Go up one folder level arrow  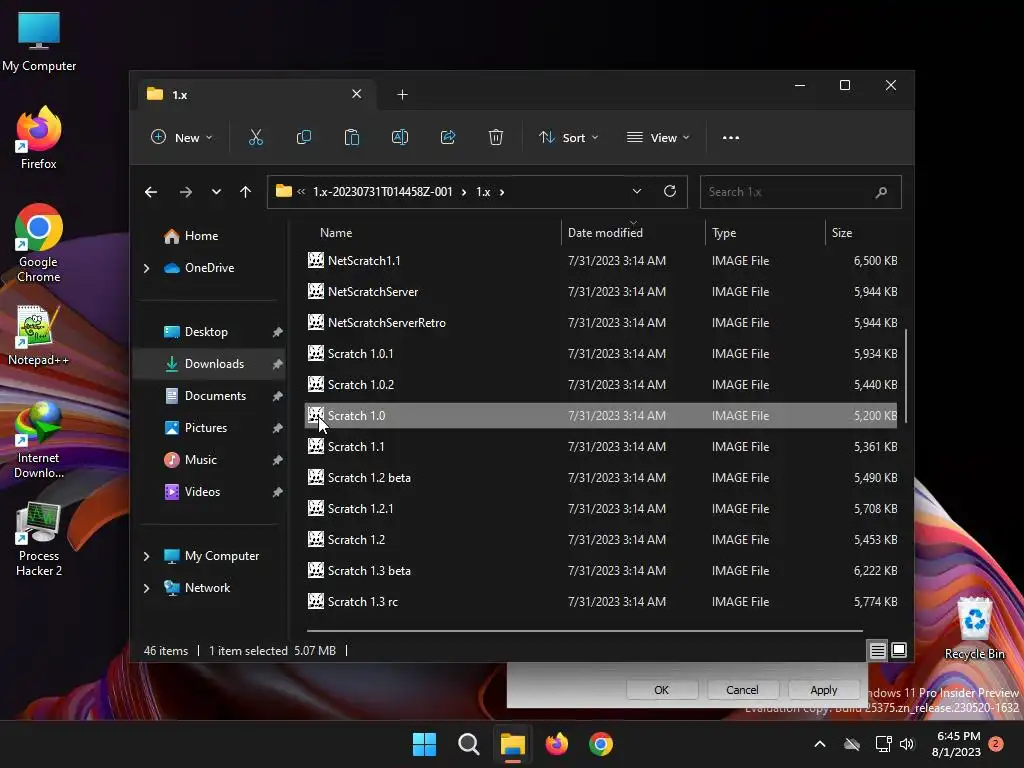(246, 192)
